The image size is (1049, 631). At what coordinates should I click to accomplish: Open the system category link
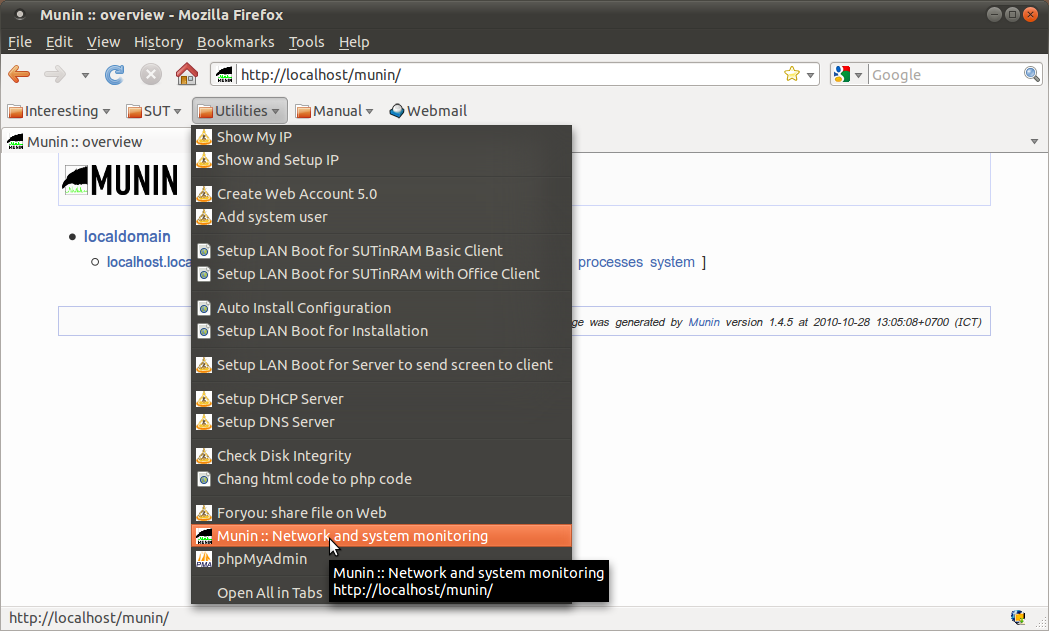coord(672,262)
